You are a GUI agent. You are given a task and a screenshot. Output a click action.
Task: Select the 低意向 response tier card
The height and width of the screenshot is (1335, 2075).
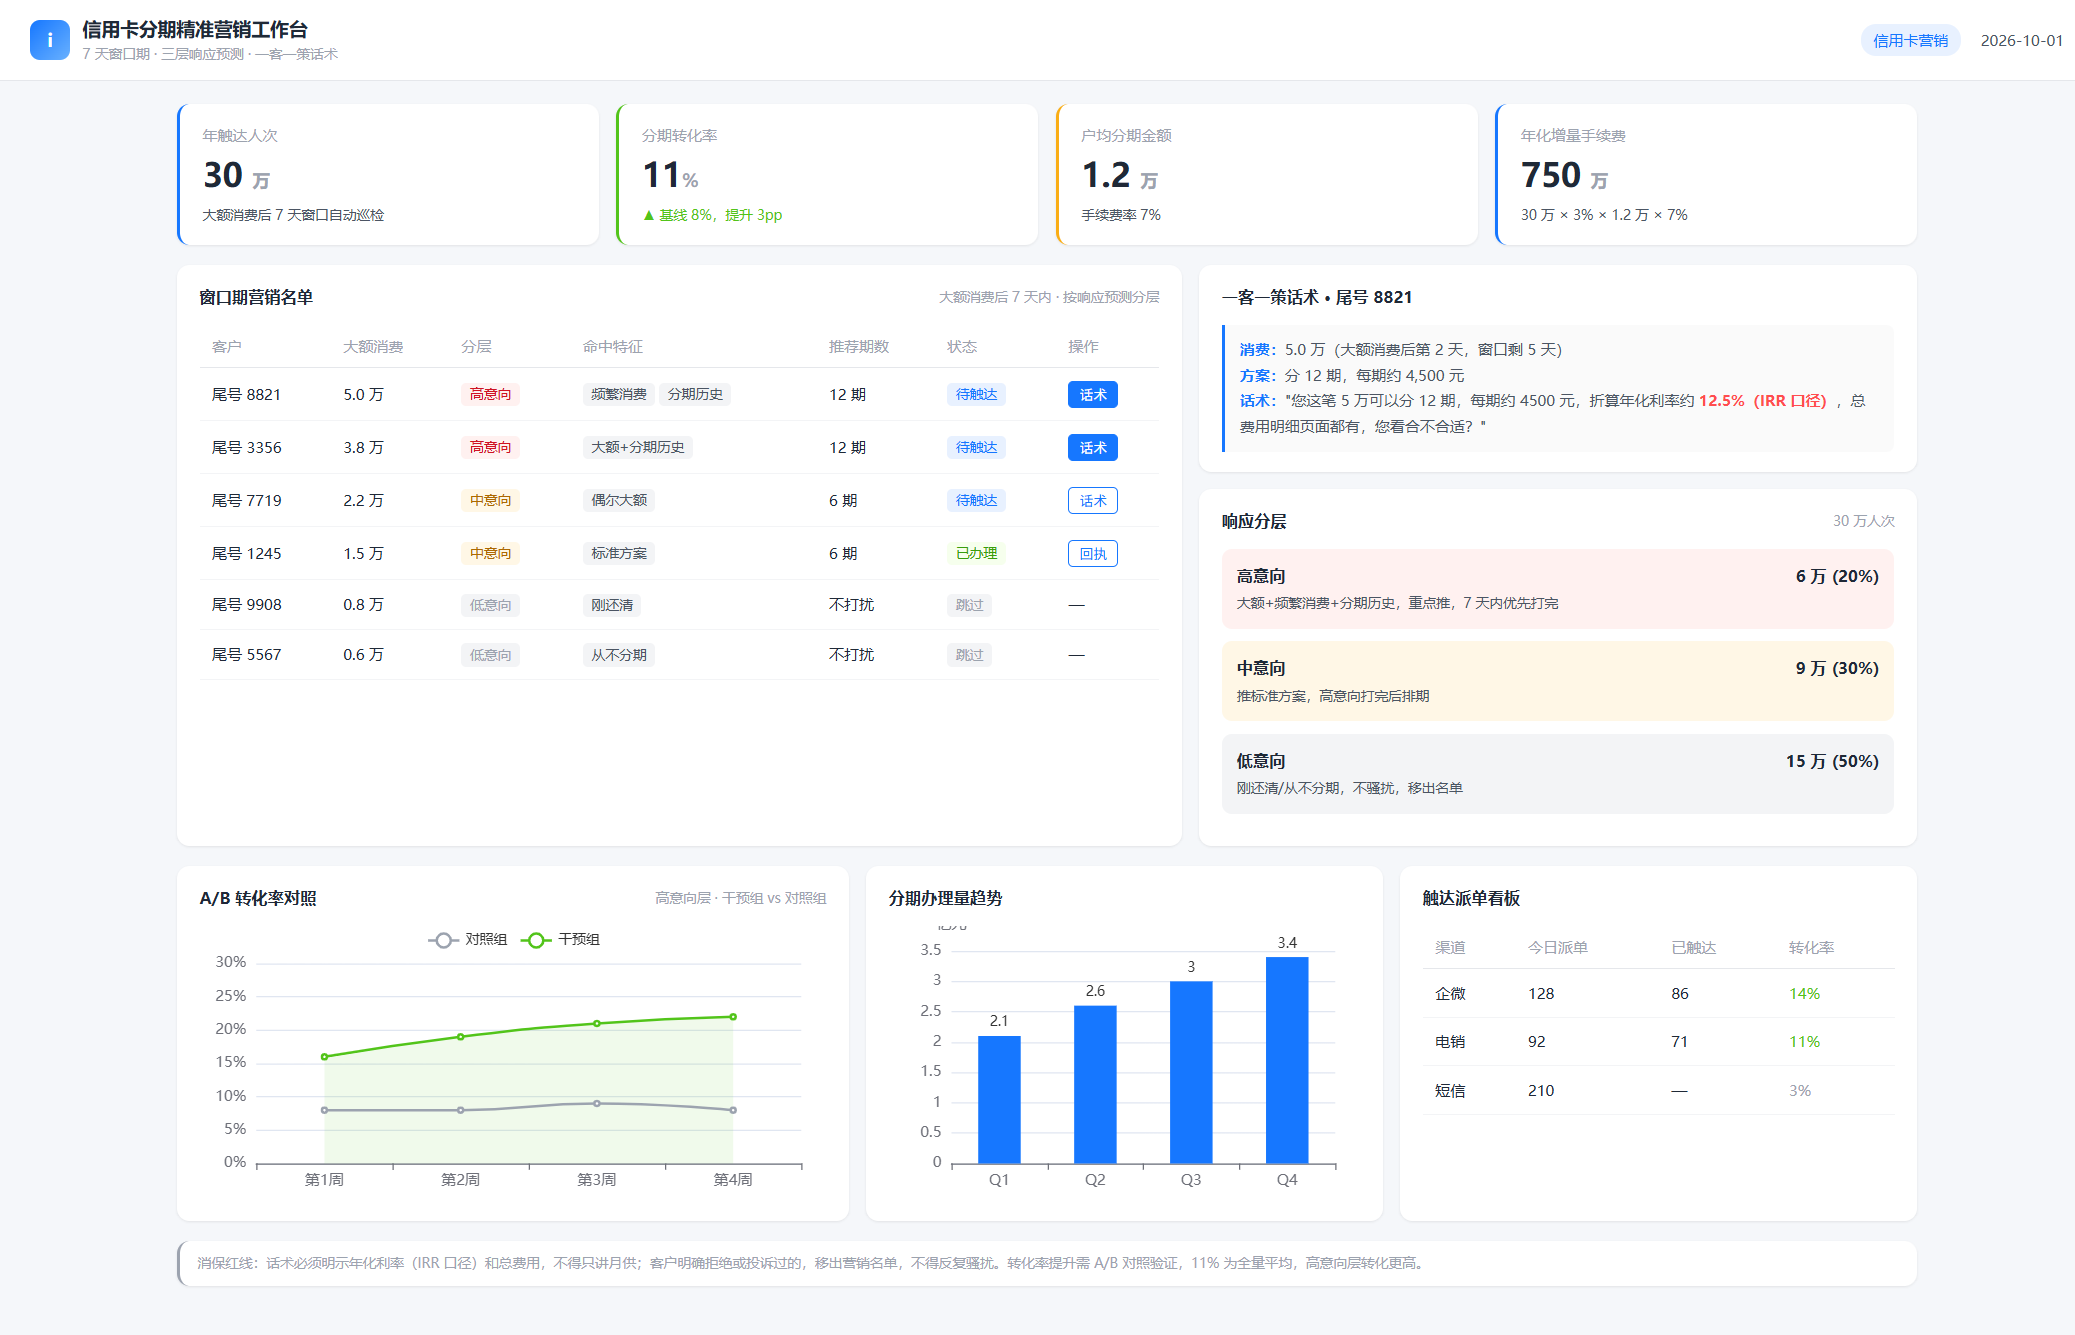1557,774
